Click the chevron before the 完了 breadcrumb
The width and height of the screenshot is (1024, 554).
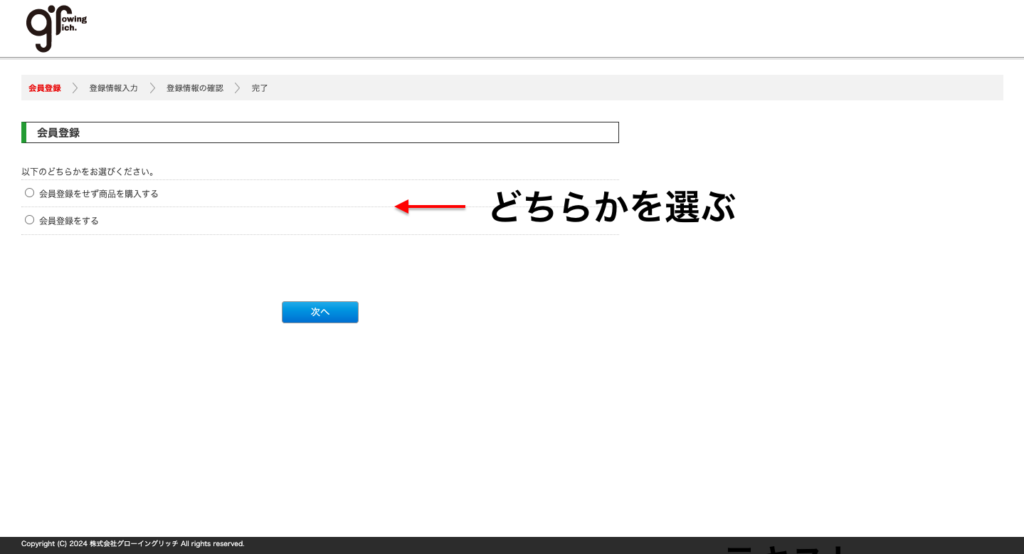coord(238,88)
